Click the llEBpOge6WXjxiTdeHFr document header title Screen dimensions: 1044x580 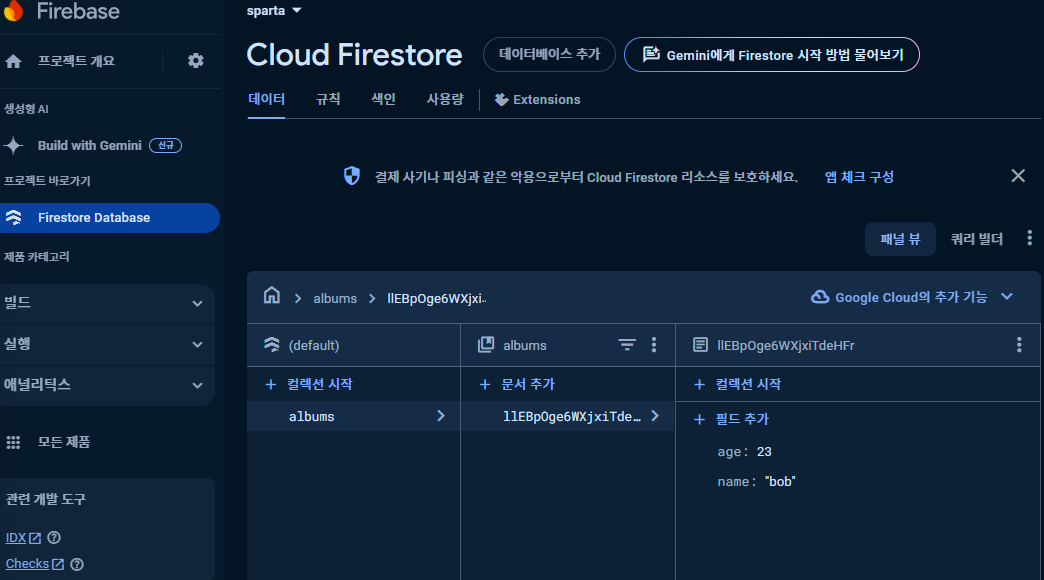(786, 345)
